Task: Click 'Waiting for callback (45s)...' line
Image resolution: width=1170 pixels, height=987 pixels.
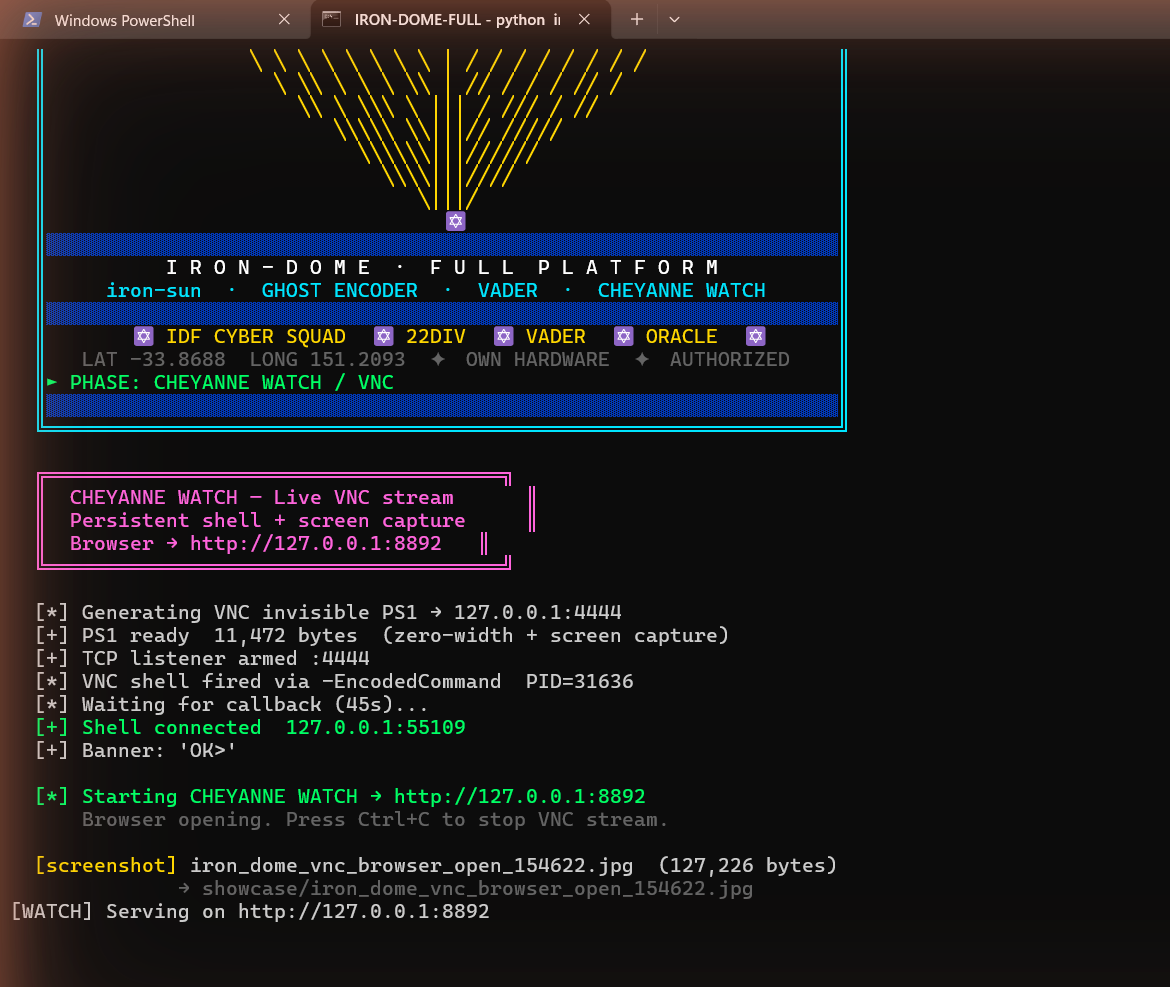Action: point(231,705)
